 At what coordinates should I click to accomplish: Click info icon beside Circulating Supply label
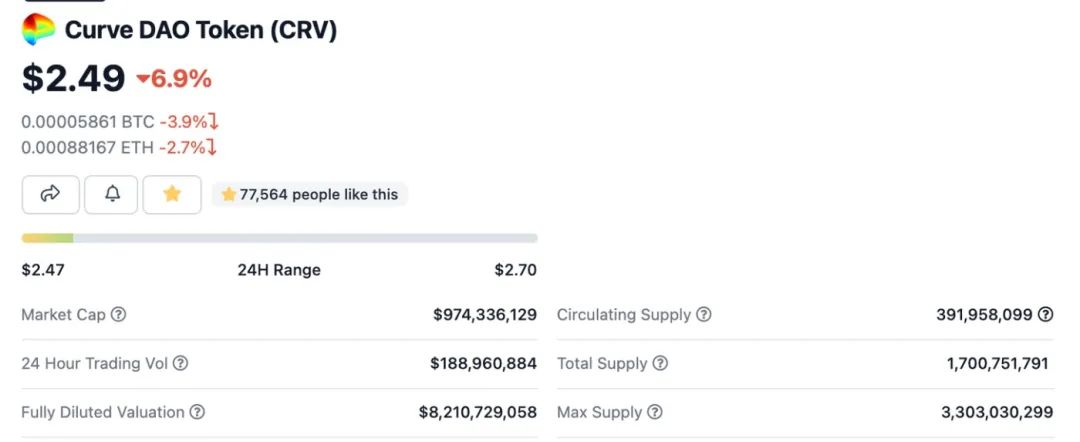[704, 315]
